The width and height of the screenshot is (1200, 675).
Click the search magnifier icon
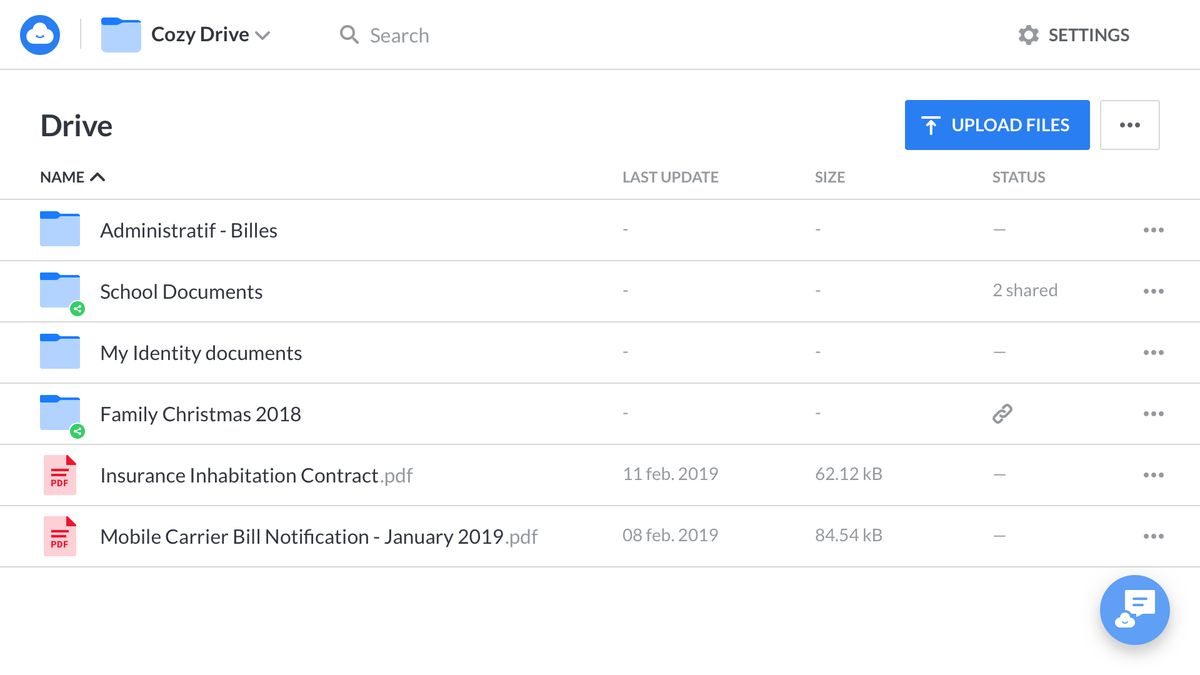pos(349,34)
